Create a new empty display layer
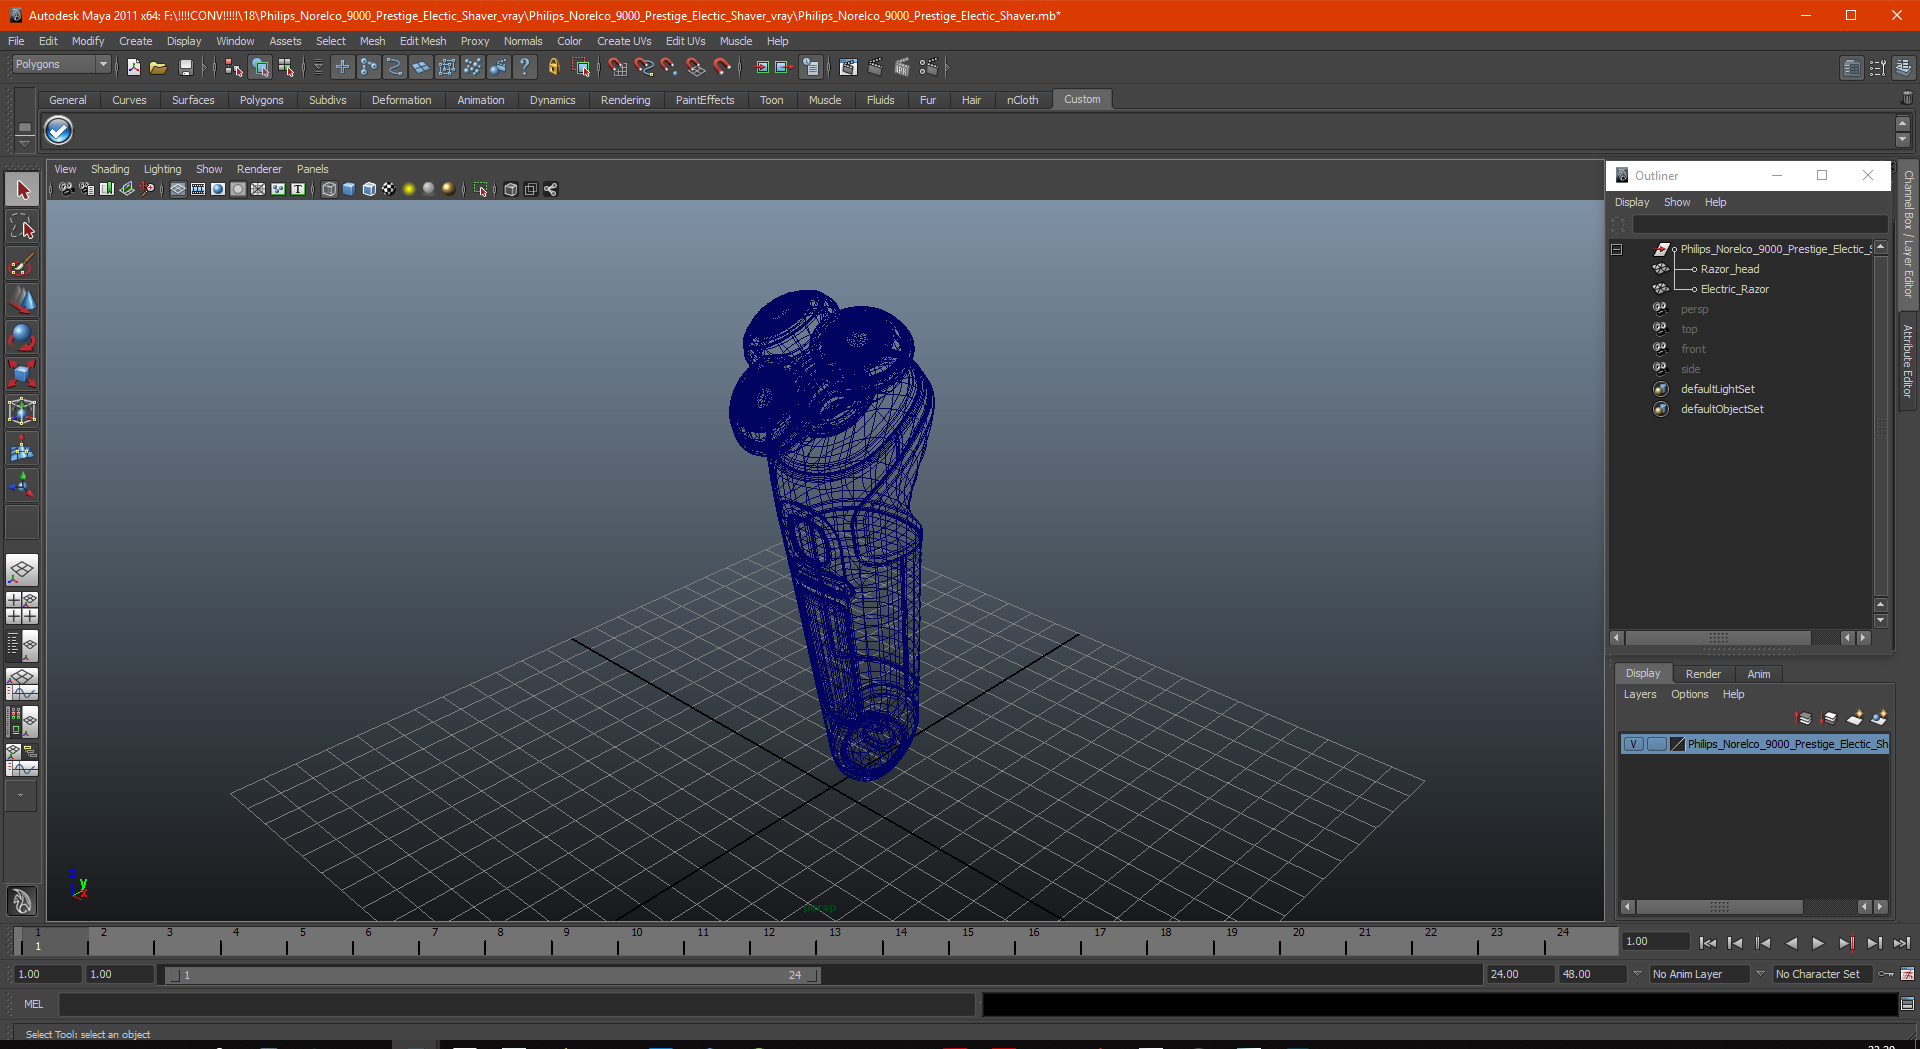This screenshot has width=1920, height=1049. click(x=1855, y=718)
